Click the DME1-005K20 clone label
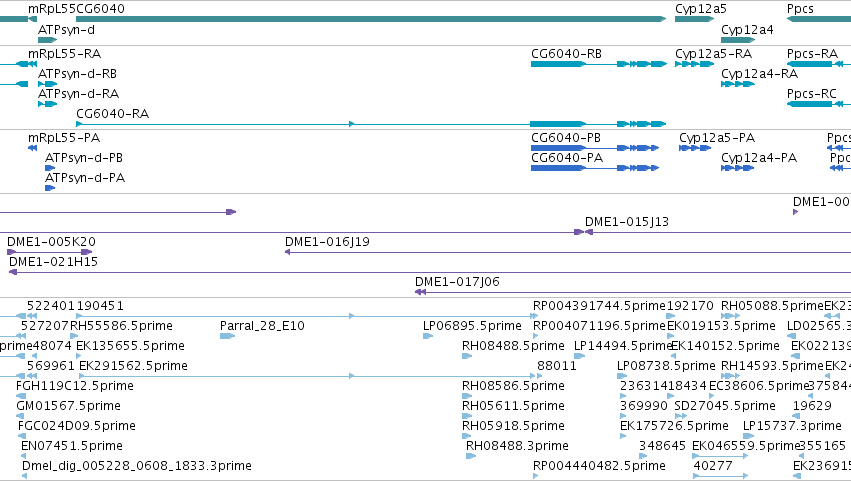This screenshot has width=851, height=481. click(52, 242)
